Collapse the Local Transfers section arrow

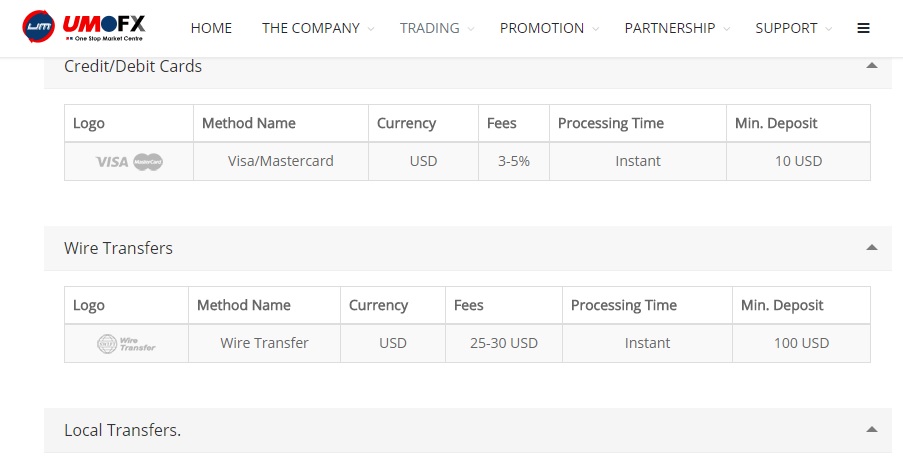coord(872,429)
